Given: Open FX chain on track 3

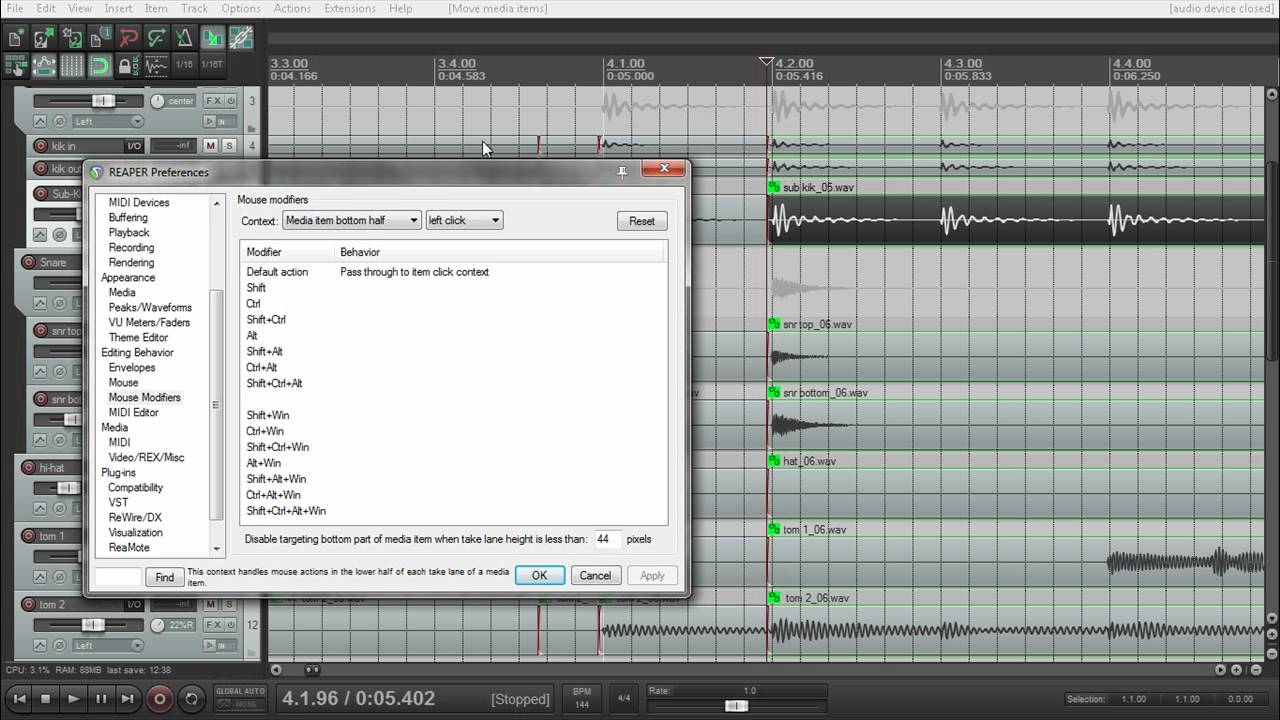Looking at the screenshot, I should tap(214, 101).
